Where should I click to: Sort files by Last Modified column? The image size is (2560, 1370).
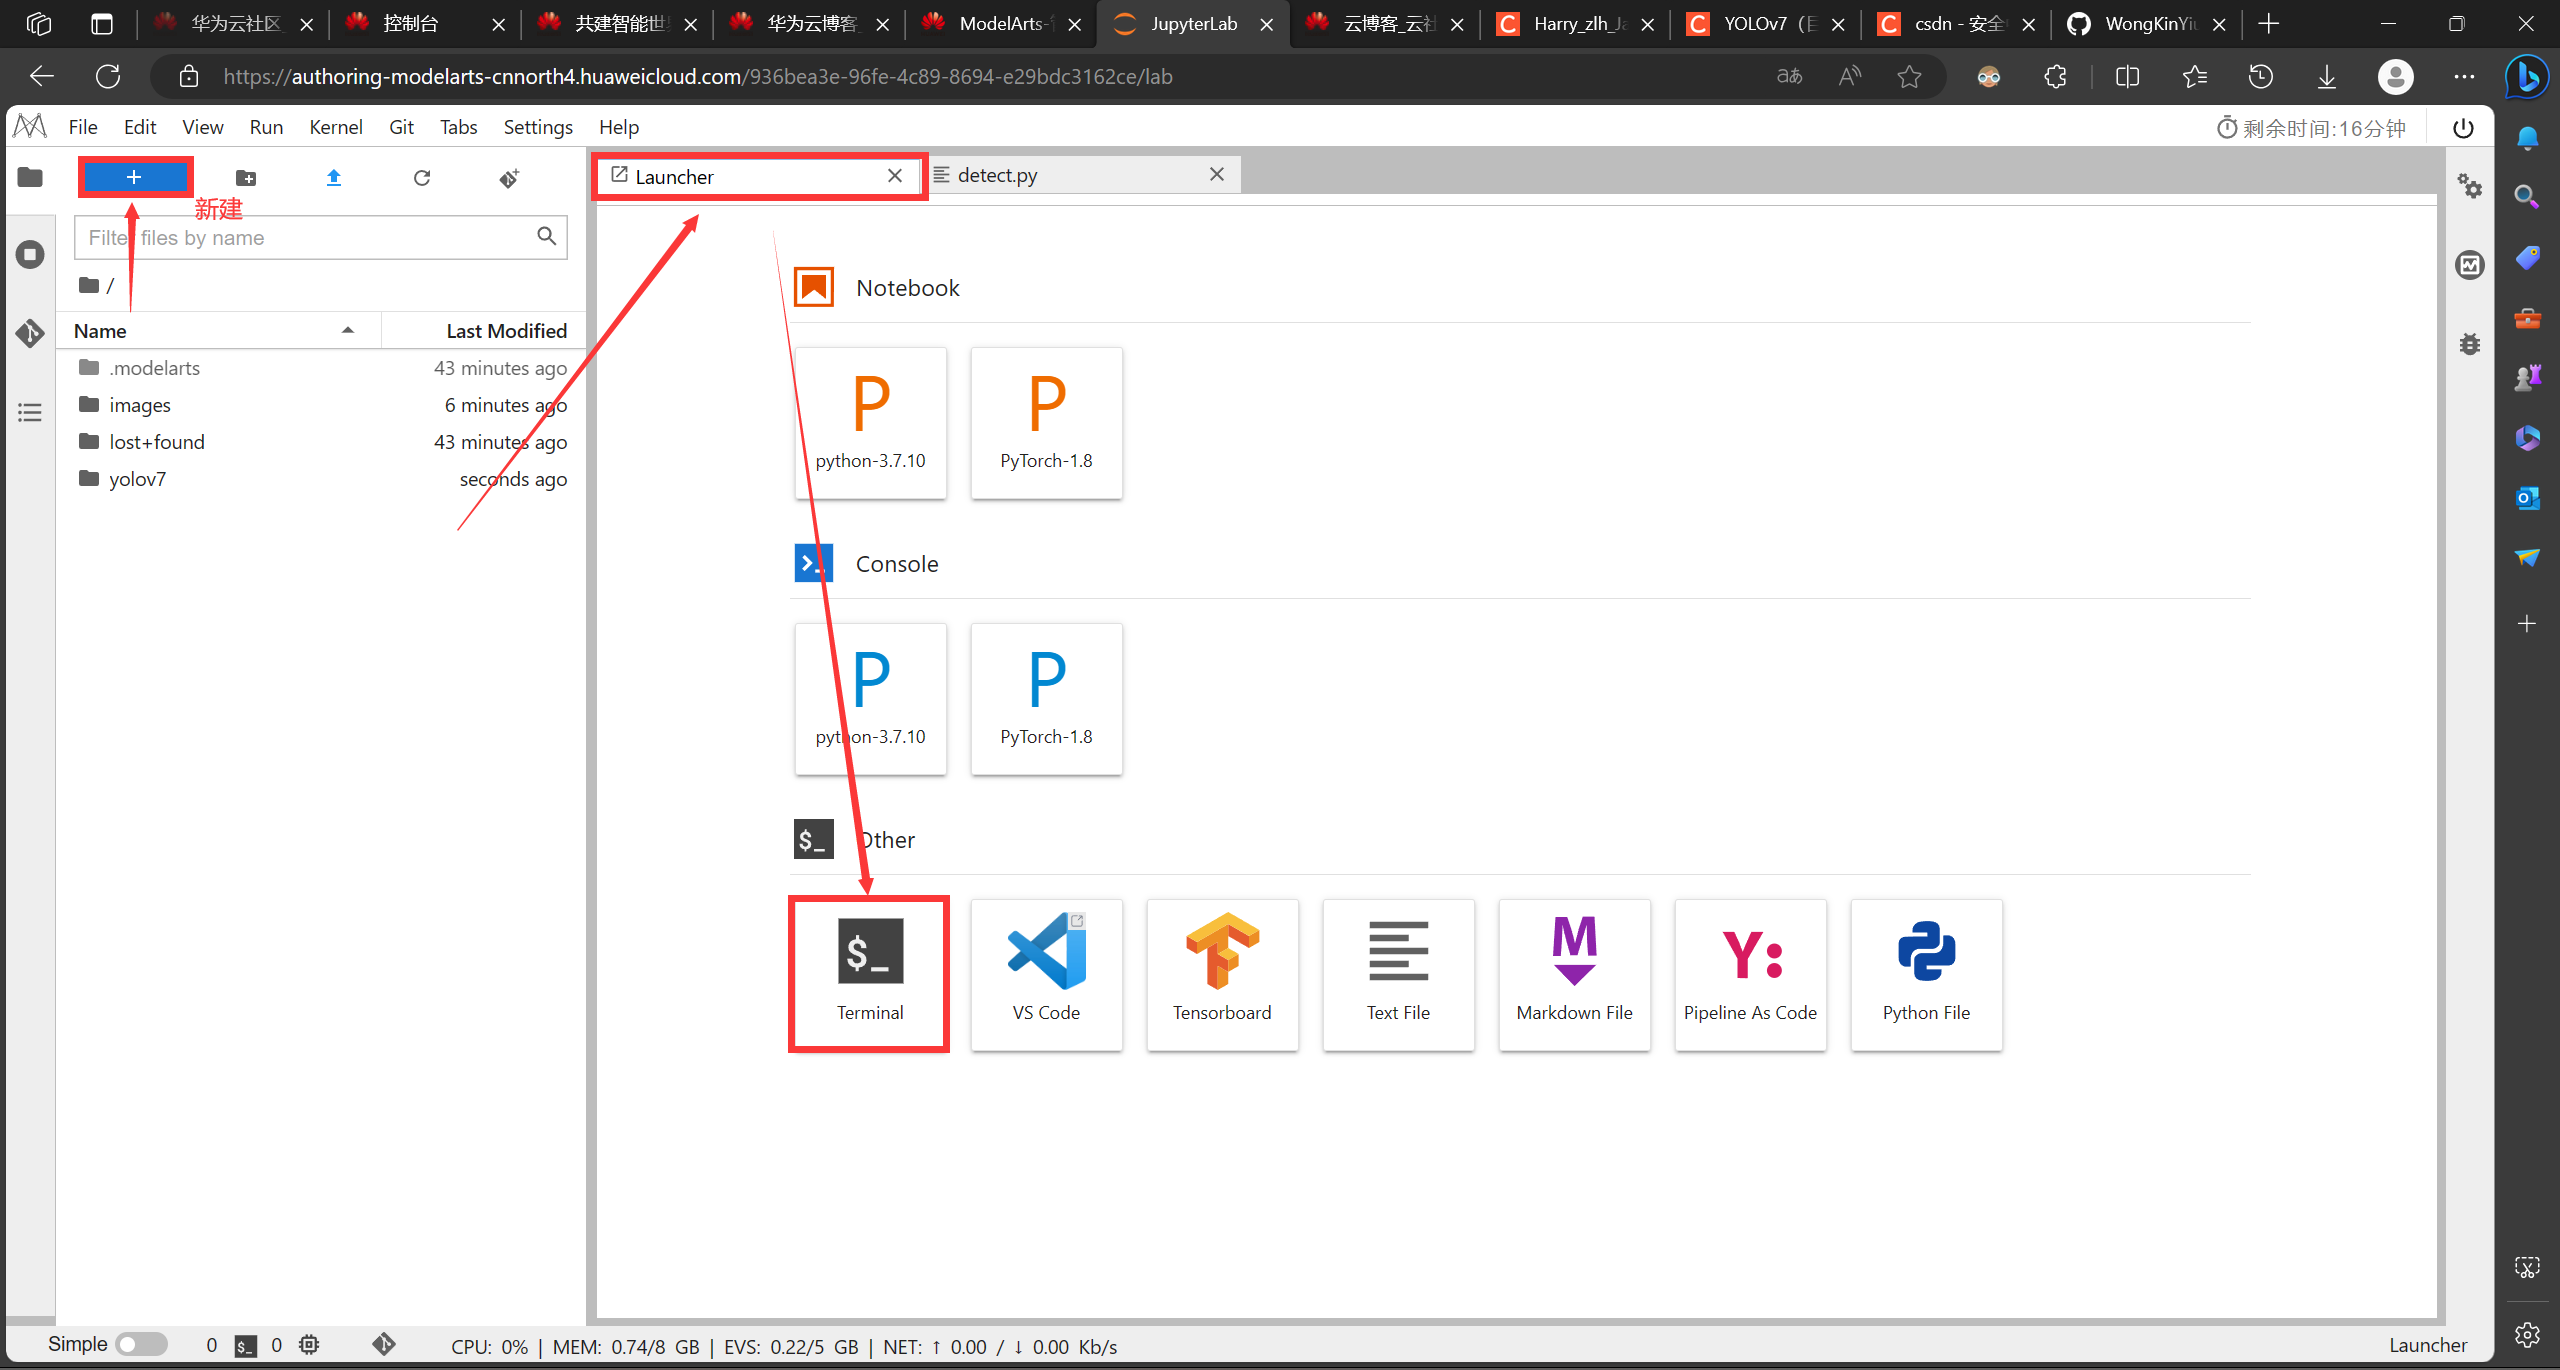506,330
